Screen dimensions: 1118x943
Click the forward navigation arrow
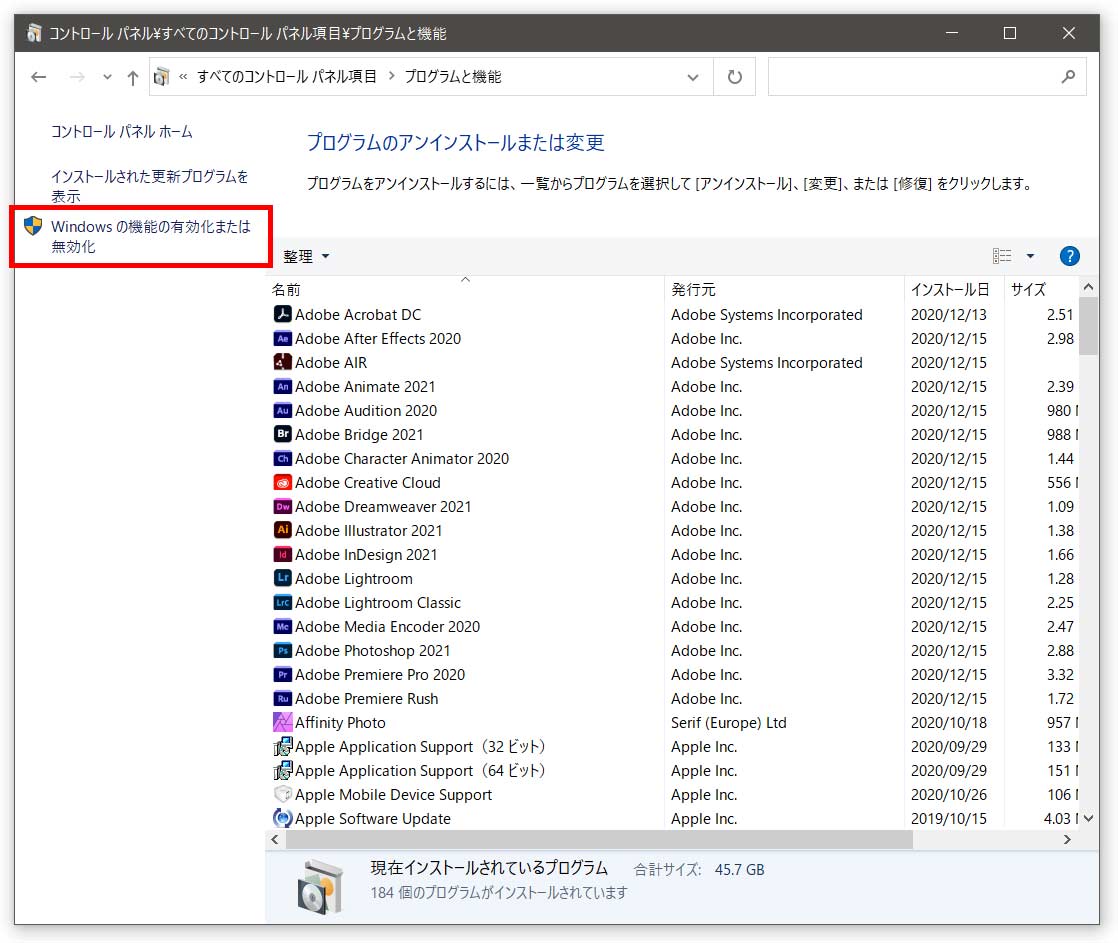pos(77,76)
